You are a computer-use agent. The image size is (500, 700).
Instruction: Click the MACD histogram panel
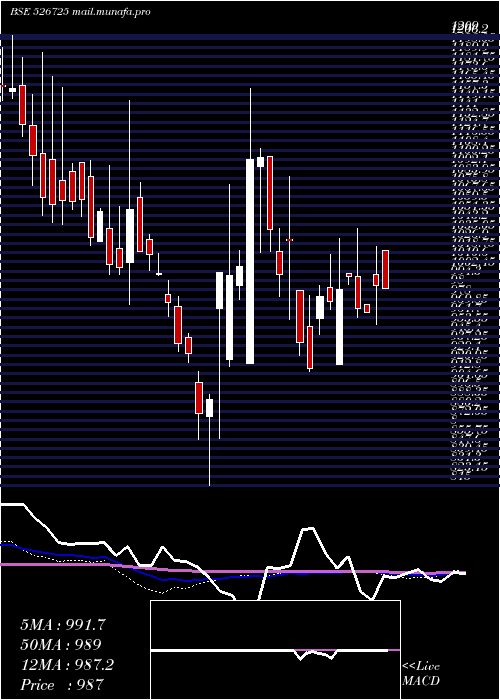275,650
